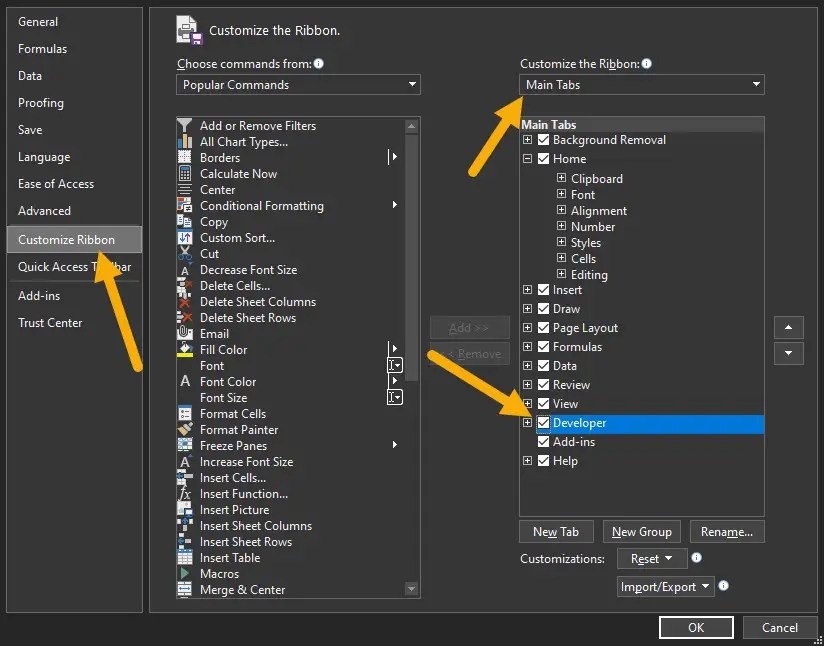Click the Add or Remove Filters funnel icon
This screenshot has width=824, height=646.
[185, 126]
